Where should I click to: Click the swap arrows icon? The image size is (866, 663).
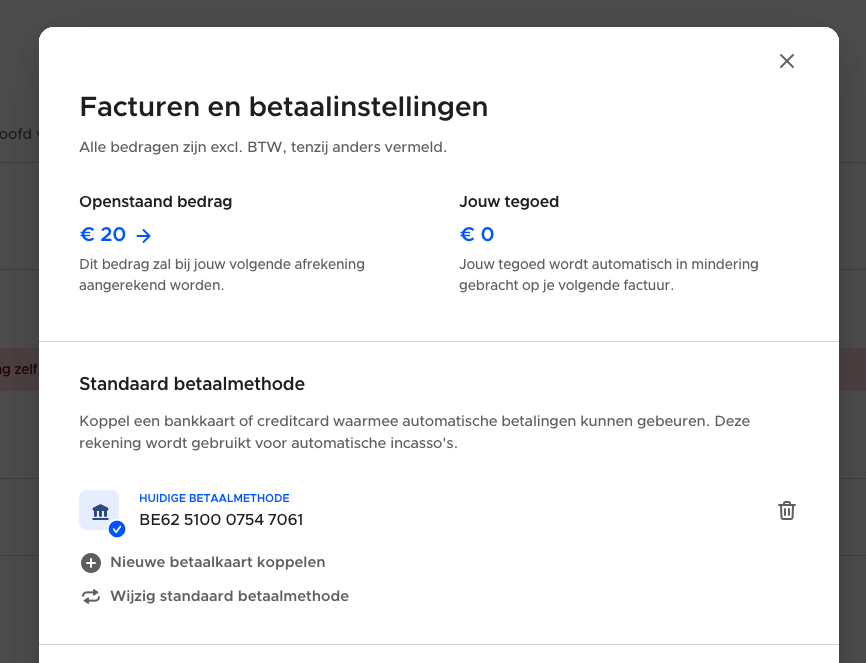91,597
